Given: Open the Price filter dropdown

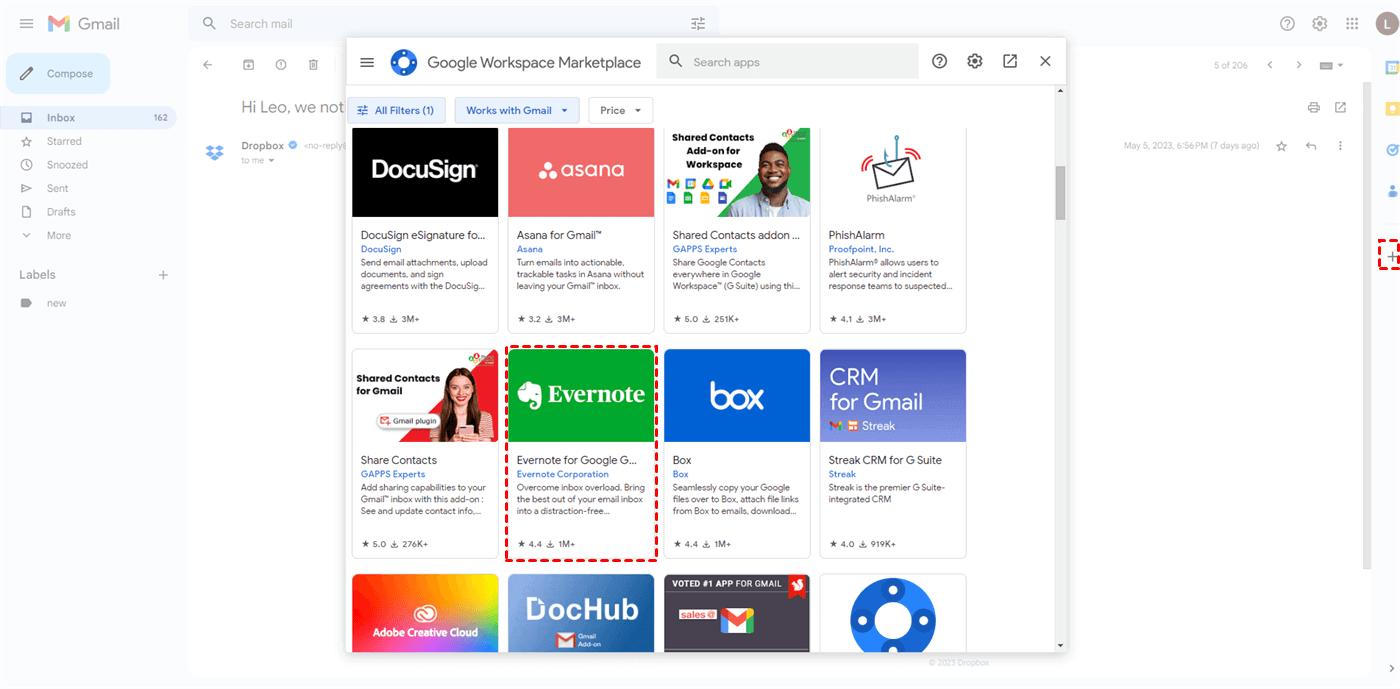Looking at the screenshot, I should [x=621, y=110].
